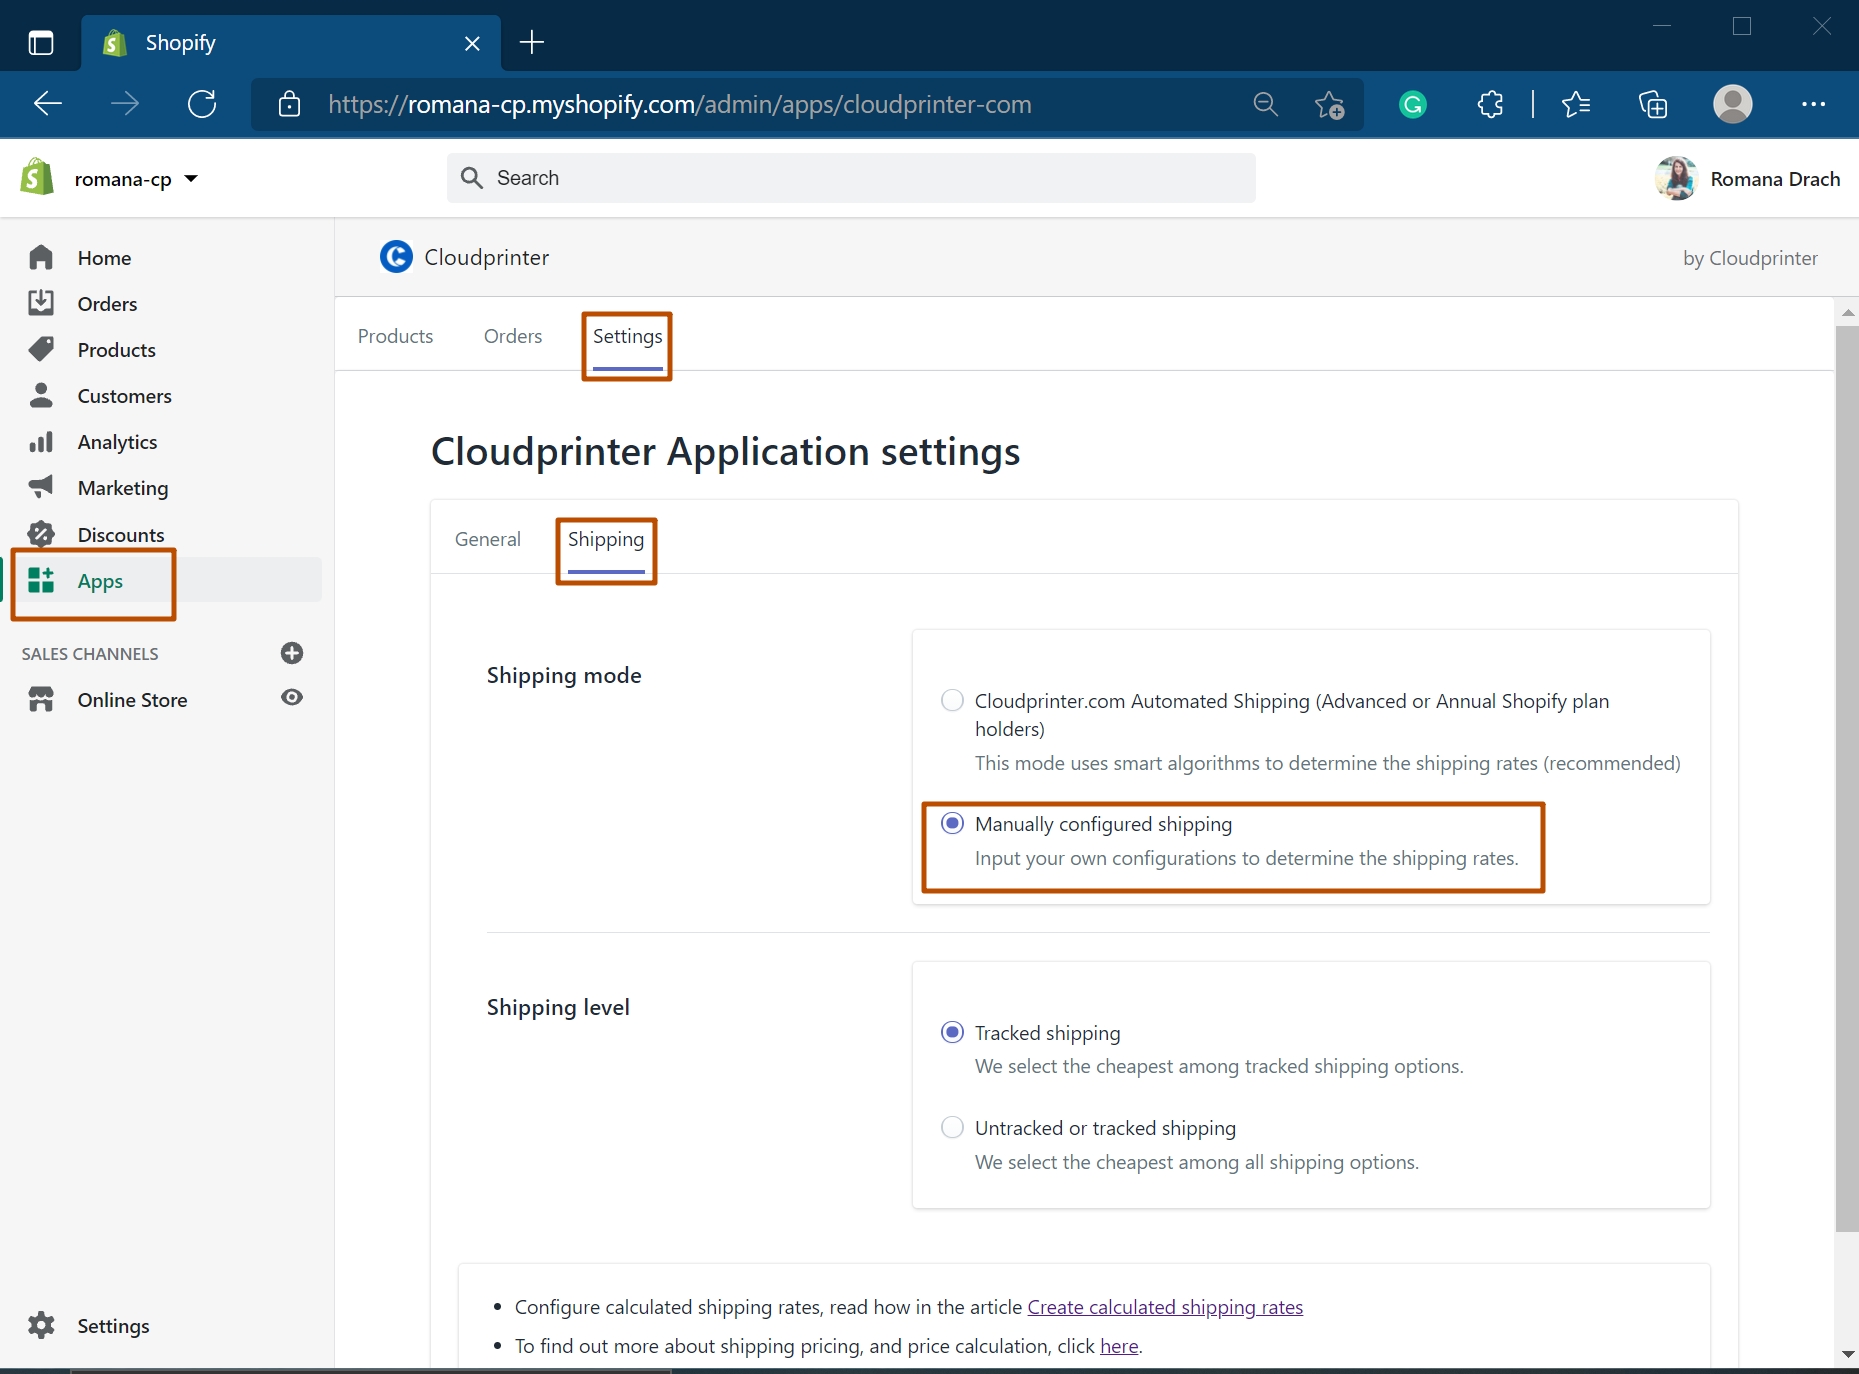This screenshot has height=1374, width=1859.
Task: Click the scrollbar down arrow
Action: point(1847,1354)
